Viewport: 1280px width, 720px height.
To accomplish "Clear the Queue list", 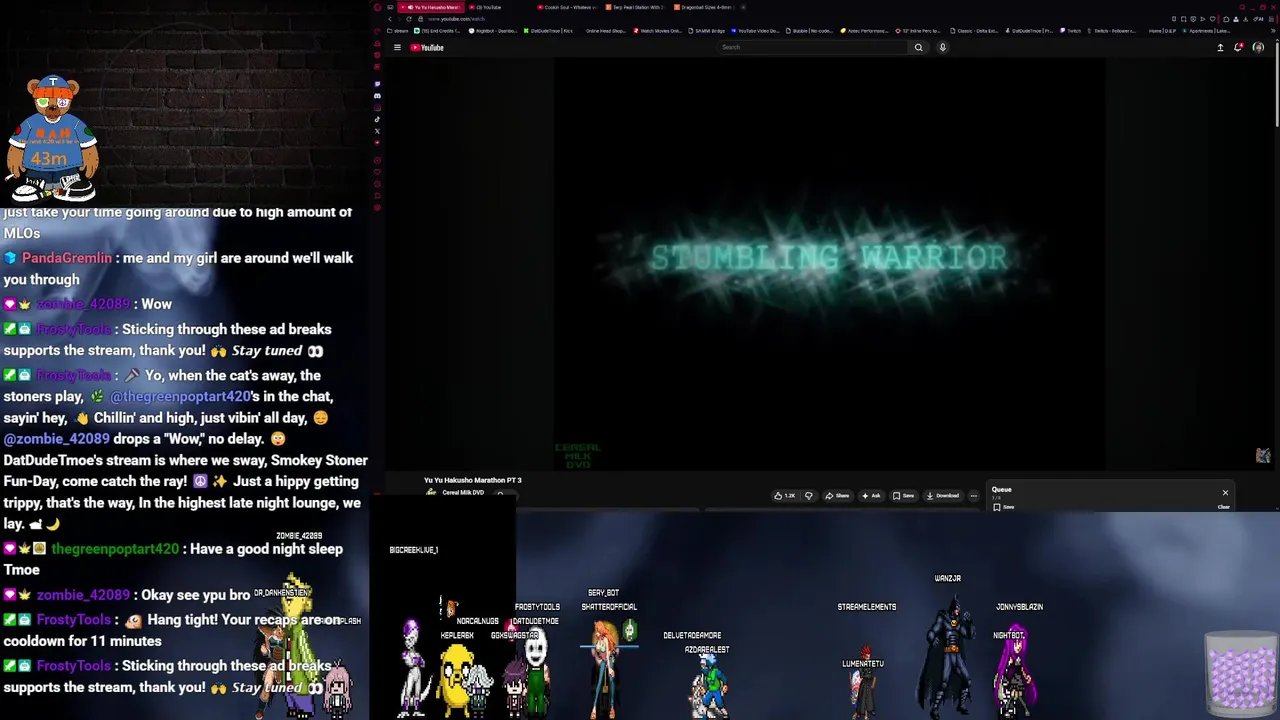I will tap(1223, 507).
